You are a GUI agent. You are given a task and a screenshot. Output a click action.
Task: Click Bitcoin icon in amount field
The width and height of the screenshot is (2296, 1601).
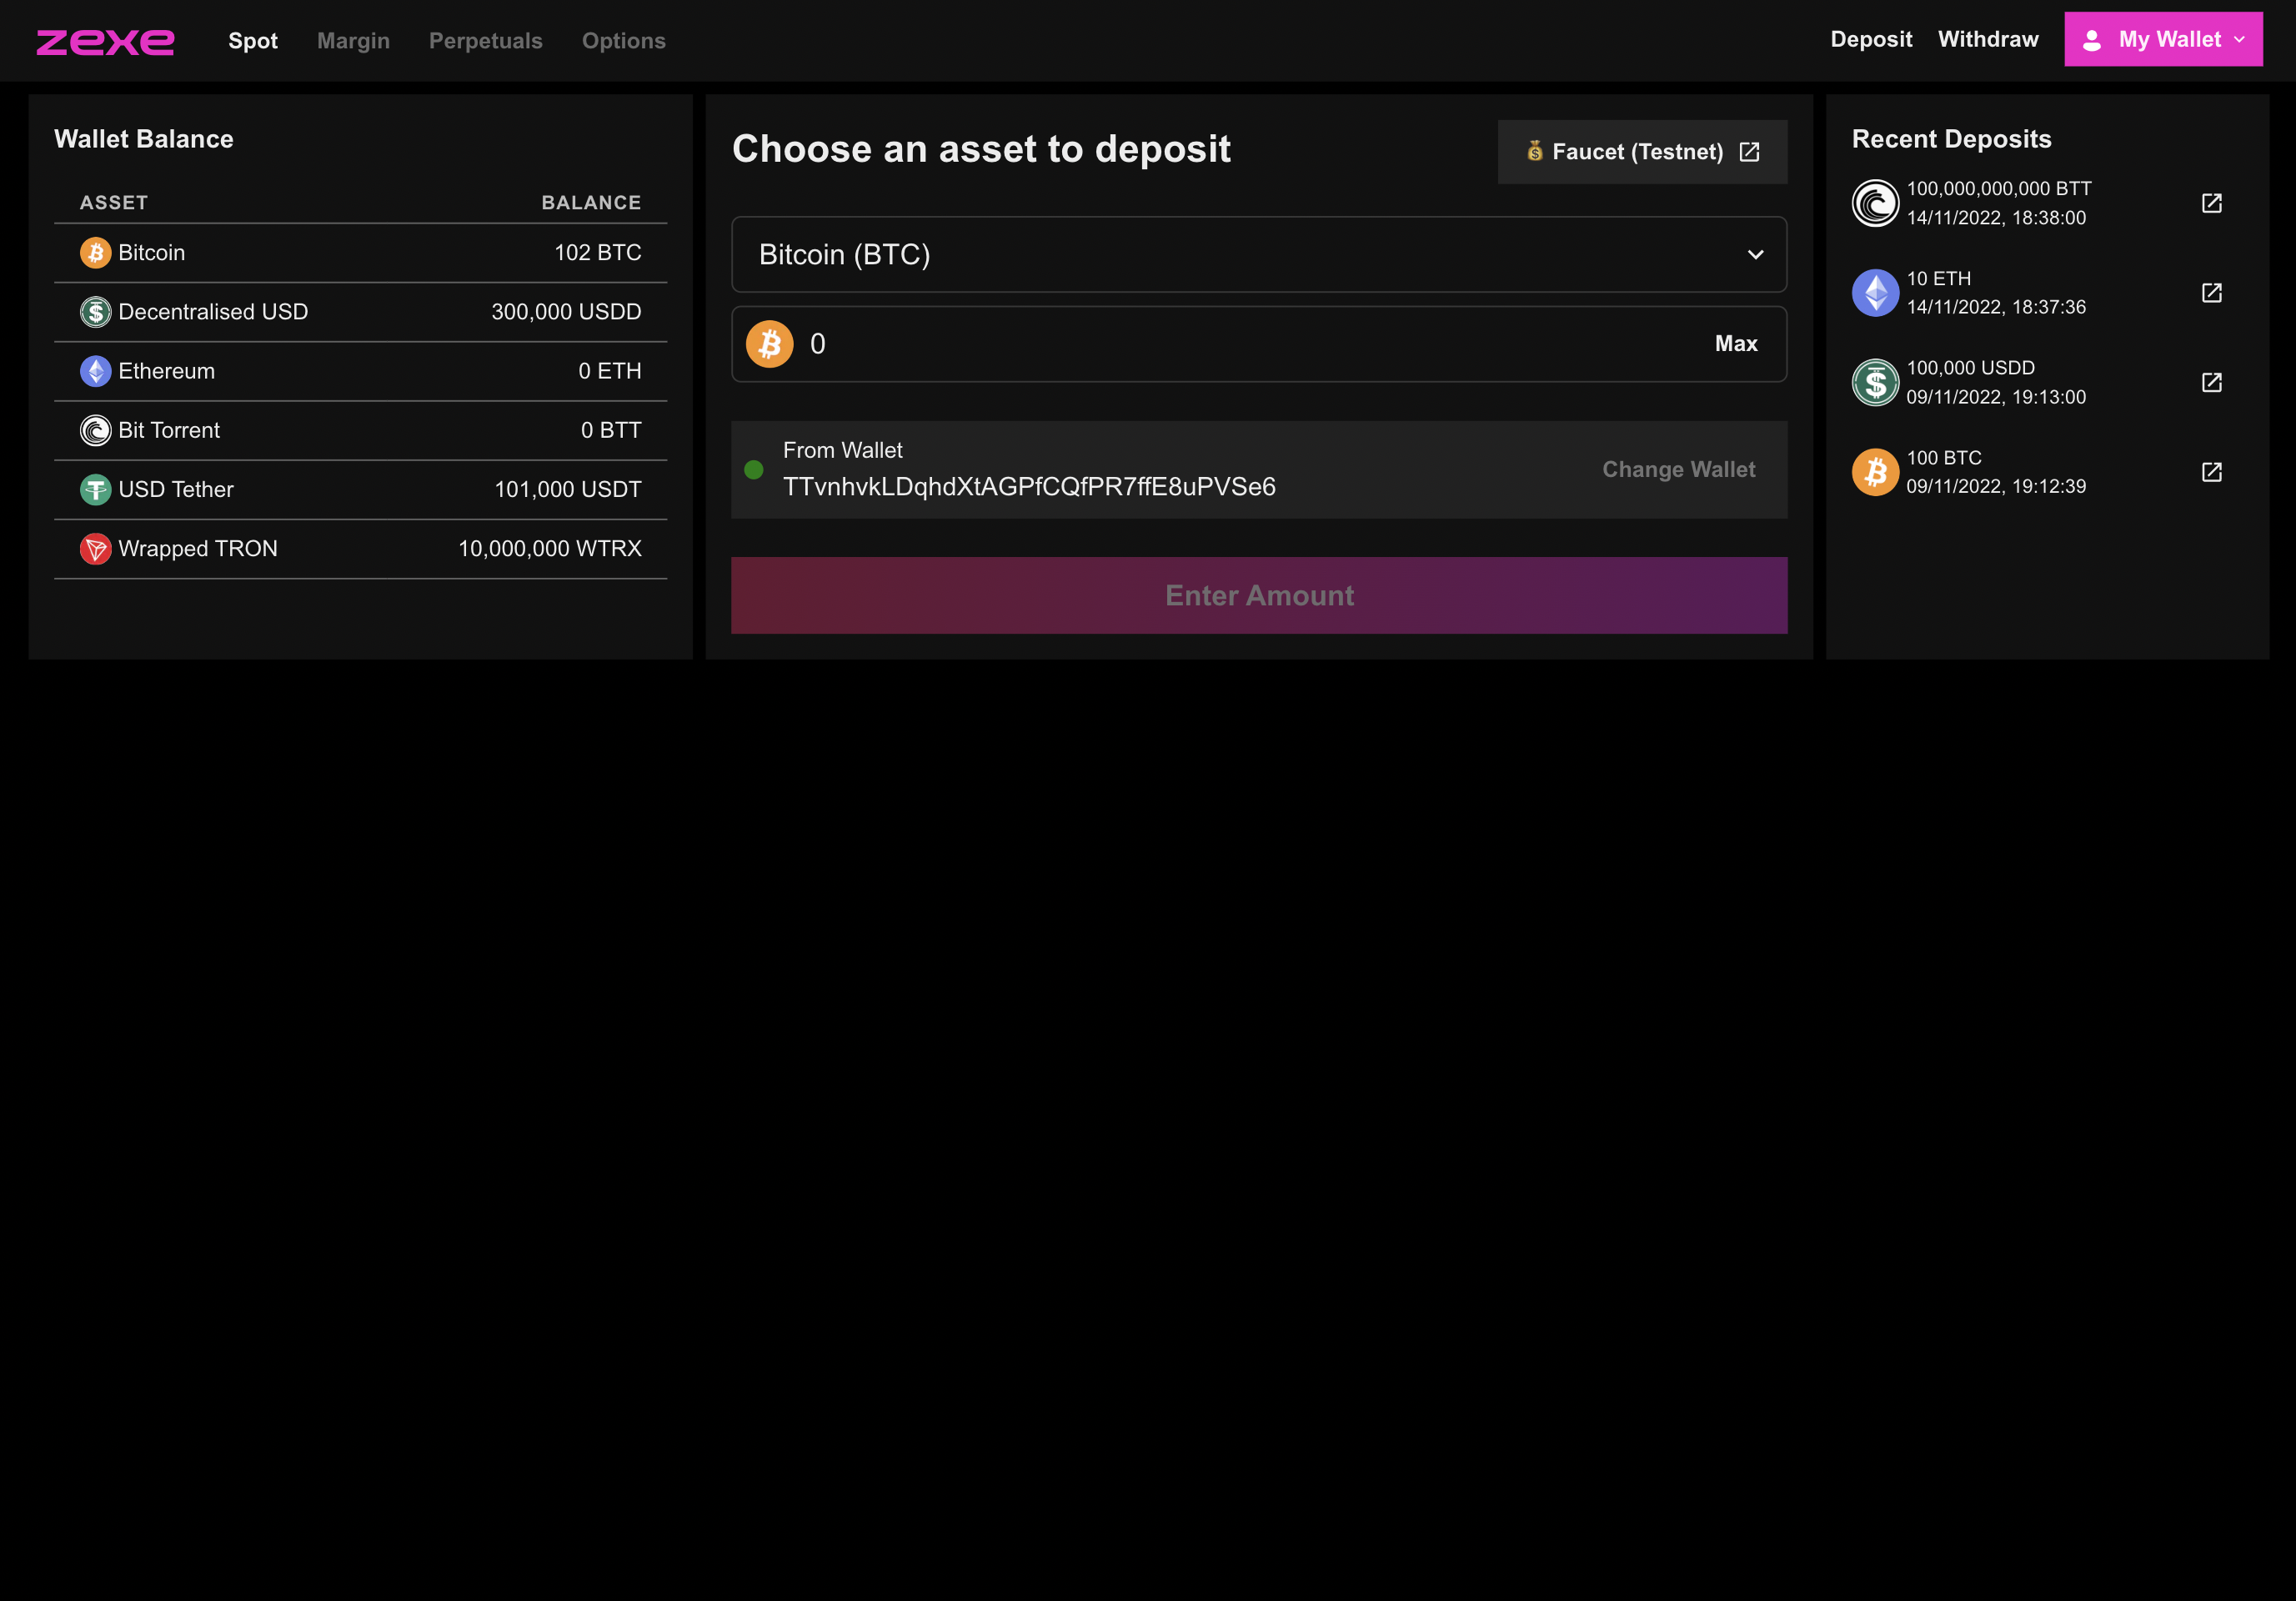point(769,344)
